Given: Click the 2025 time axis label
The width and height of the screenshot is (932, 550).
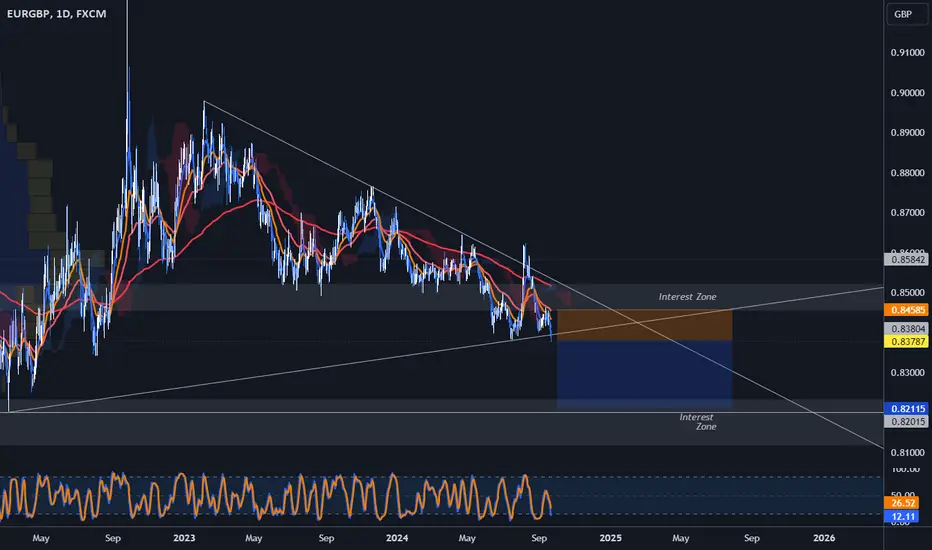Looking at the screenshot, I should (610, 538).
